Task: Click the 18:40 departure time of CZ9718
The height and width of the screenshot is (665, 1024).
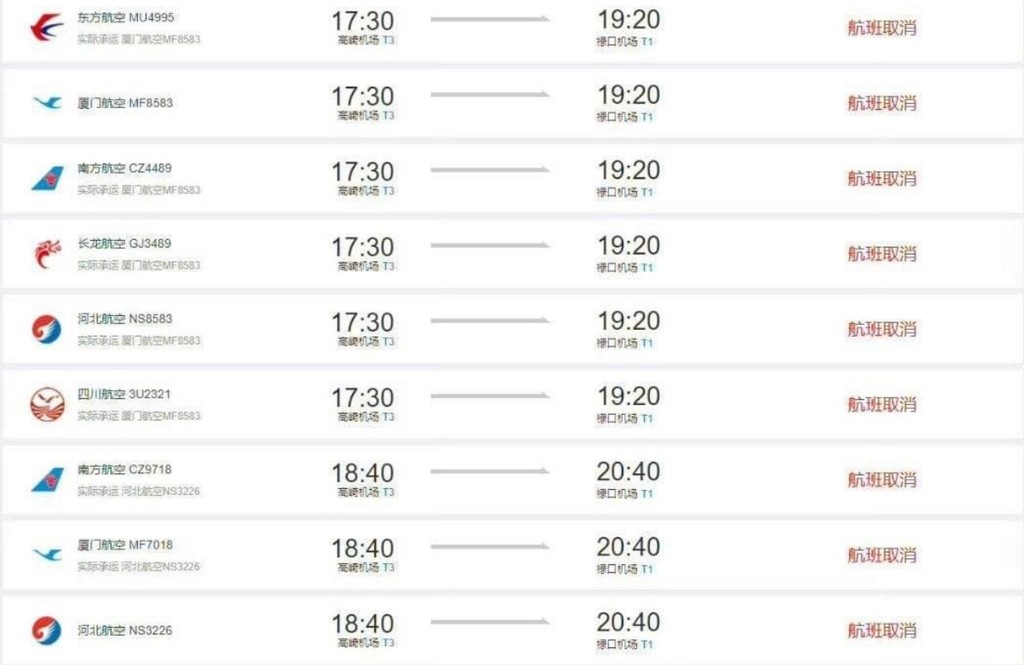Action: [x=363, y=472]
